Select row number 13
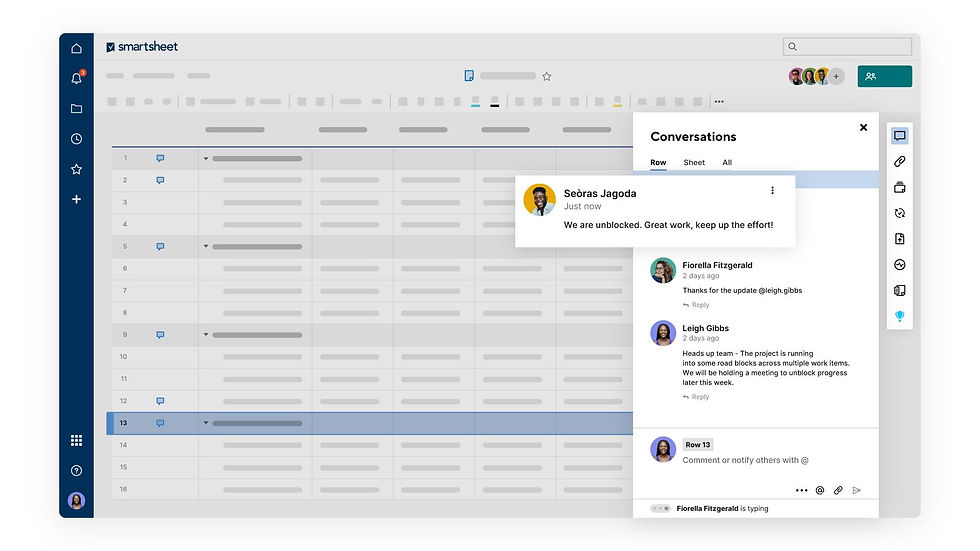The height and width of the screenshot is (551, 980). pyautogui.click(x=123, y=423)
